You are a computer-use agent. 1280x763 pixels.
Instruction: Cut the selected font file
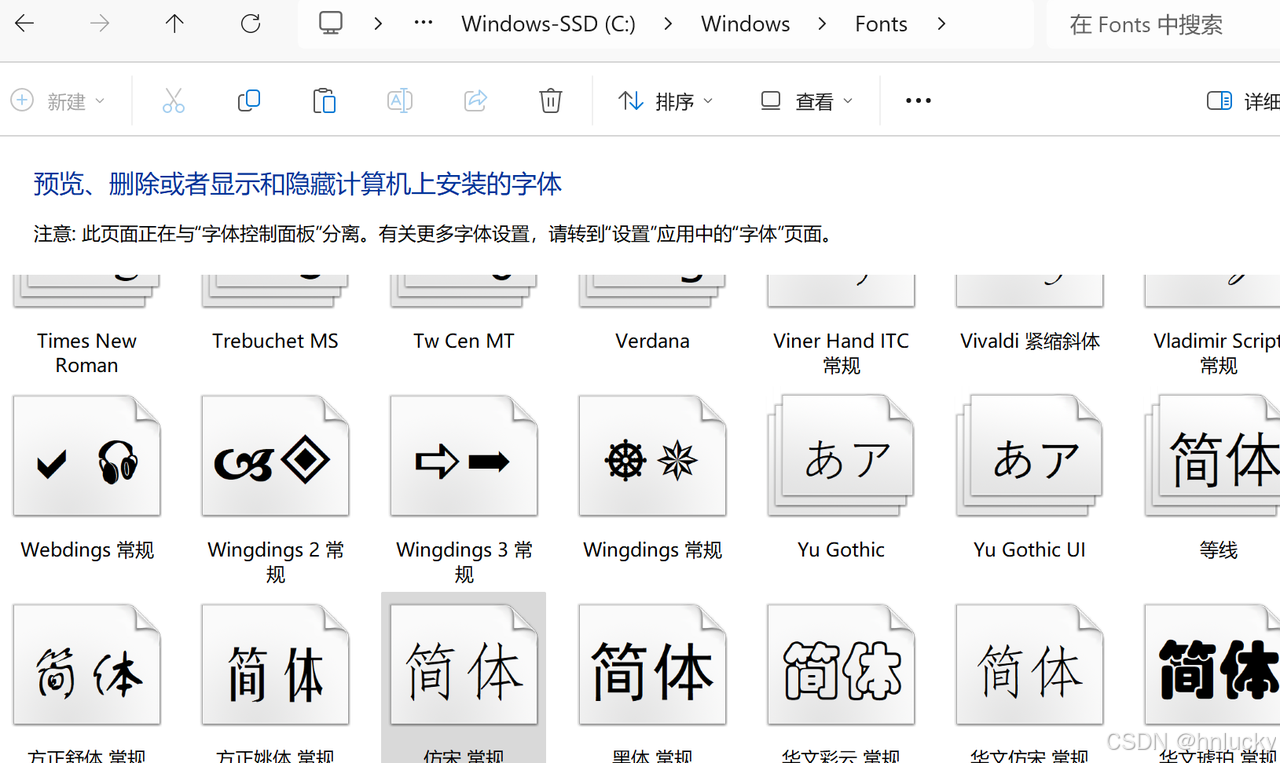coord(173,100)
